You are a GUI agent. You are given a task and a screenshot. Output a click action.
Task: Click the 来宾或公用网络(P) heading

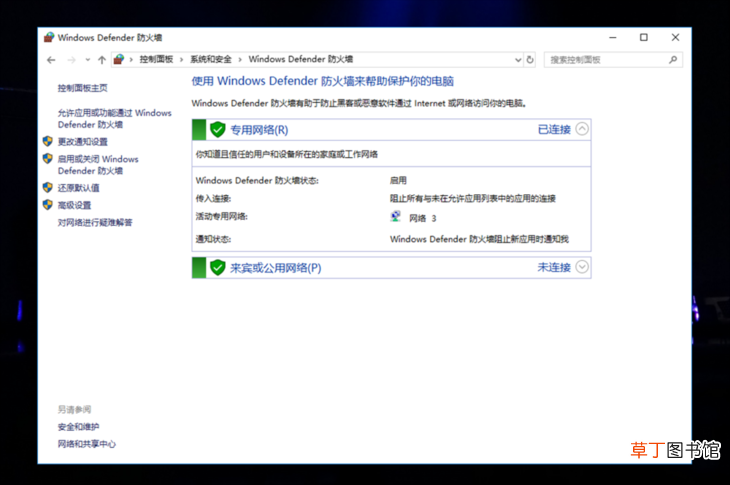pos(276,268)
